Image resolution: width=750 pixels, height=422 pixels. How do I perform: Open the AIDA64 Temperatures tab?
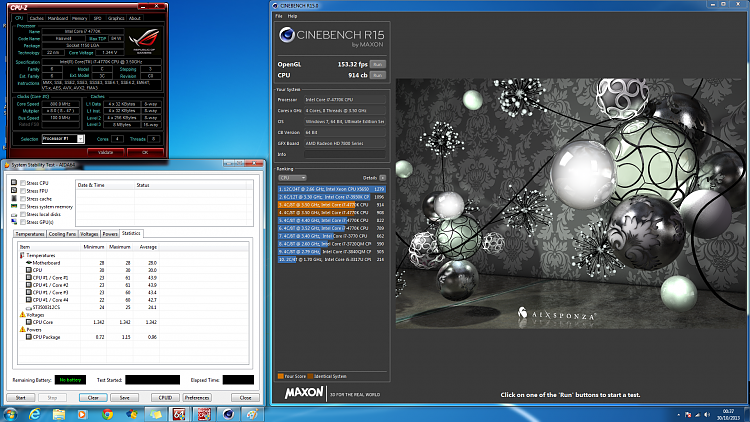coord(30,234)
